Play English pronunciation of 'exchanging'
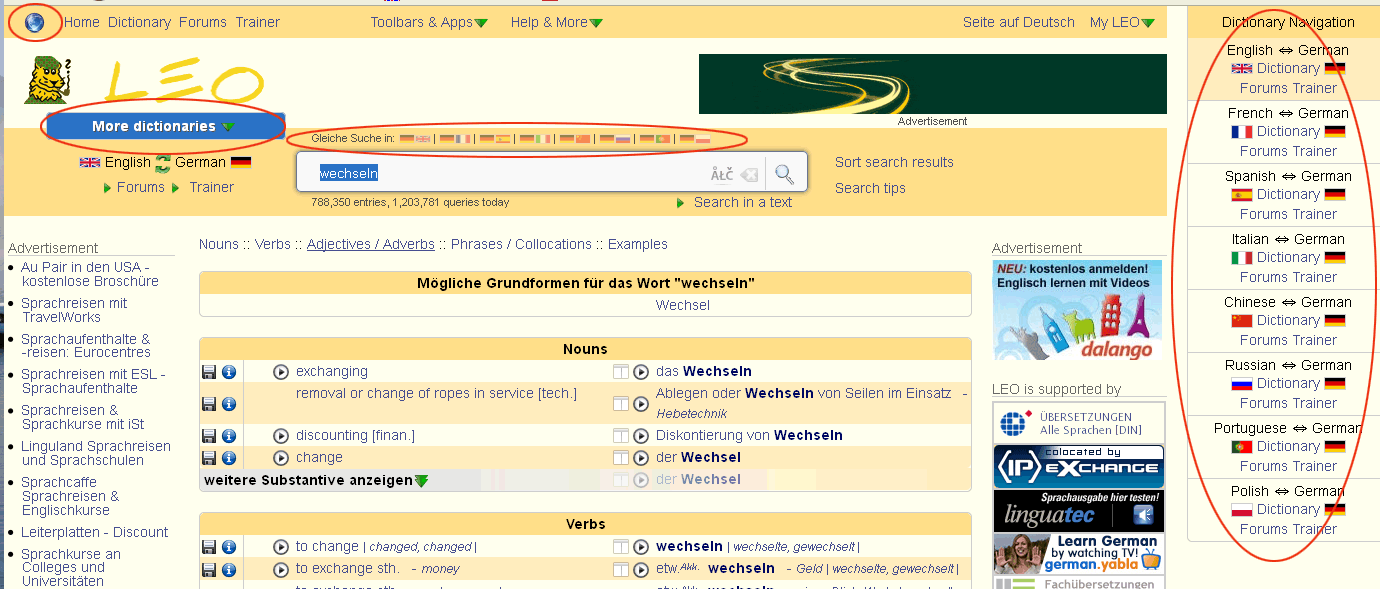1380x589 pixels. 281,372
